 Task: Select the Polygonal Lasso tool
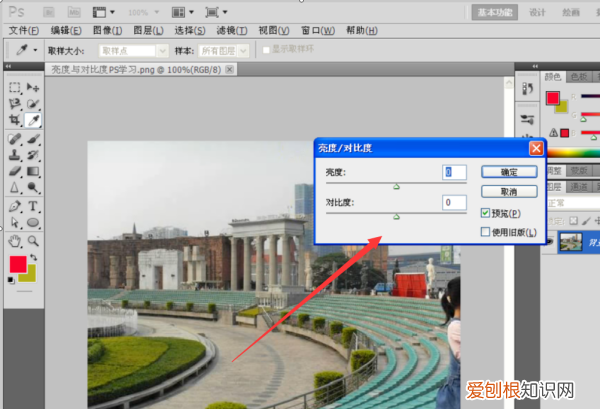click(15, 104)
